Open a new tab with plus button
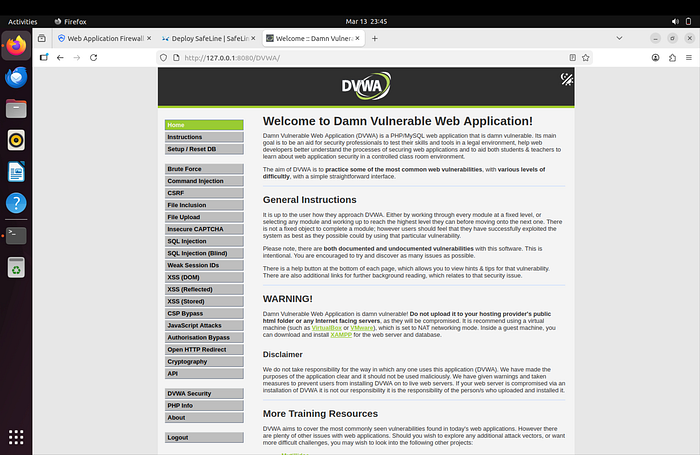Image resolution: width=700 pixels, height=455 pixels. tap(375, 38)
